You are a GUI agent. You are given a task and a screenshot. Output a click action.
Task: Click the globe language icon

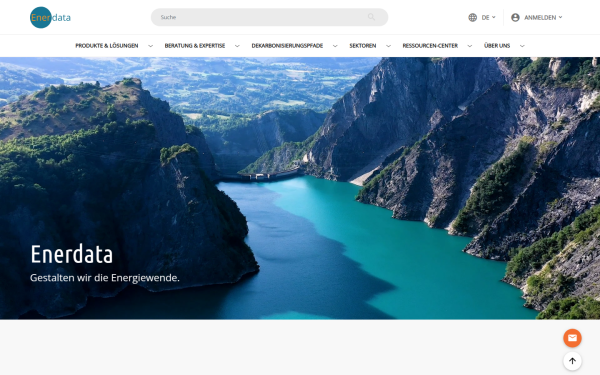click(473, 17)
